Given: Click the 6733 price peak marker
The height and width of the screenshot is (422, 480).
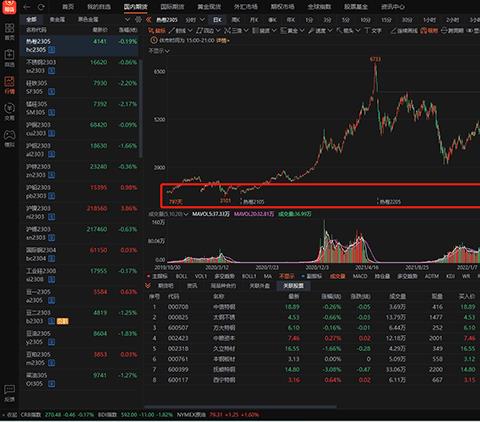Looking at the screenshot, I should click(375, 59).
